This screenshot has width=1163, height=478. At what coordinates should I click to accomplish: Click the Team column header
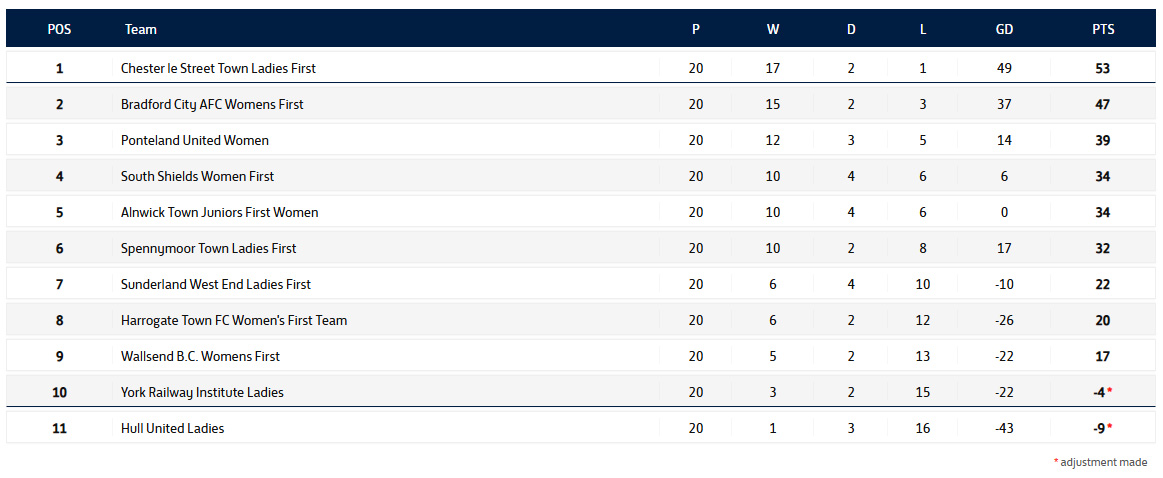(141, 30)
